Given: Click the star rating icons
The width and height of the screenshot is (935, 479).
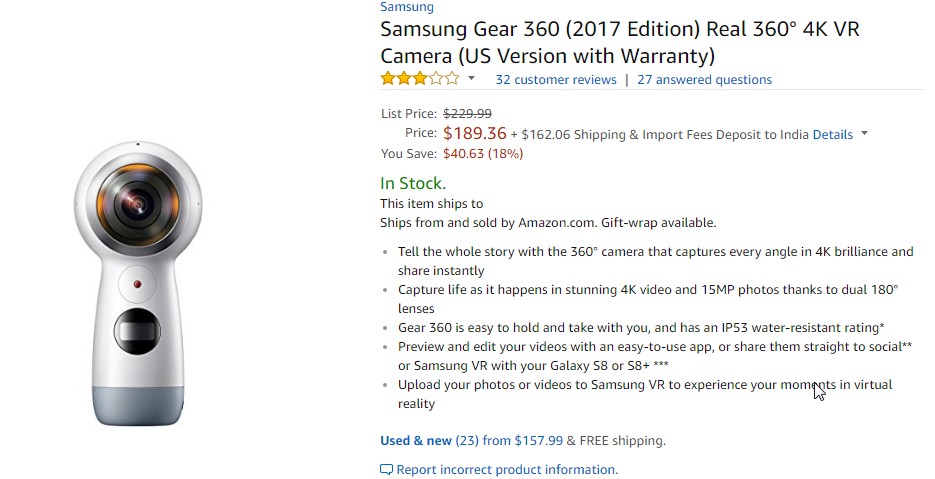Looking at the screenshot, I should (420, 79).
